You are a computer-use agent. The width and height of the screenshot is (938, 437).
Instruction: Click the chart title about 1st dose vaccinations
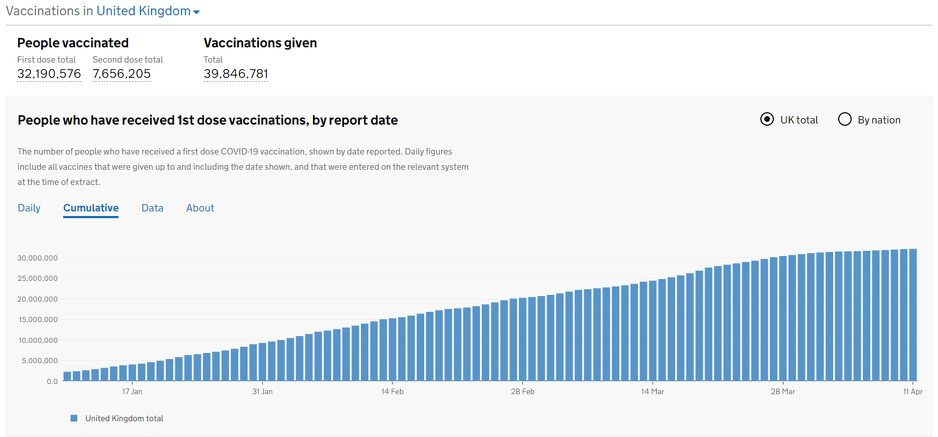(x=208, y=120)
